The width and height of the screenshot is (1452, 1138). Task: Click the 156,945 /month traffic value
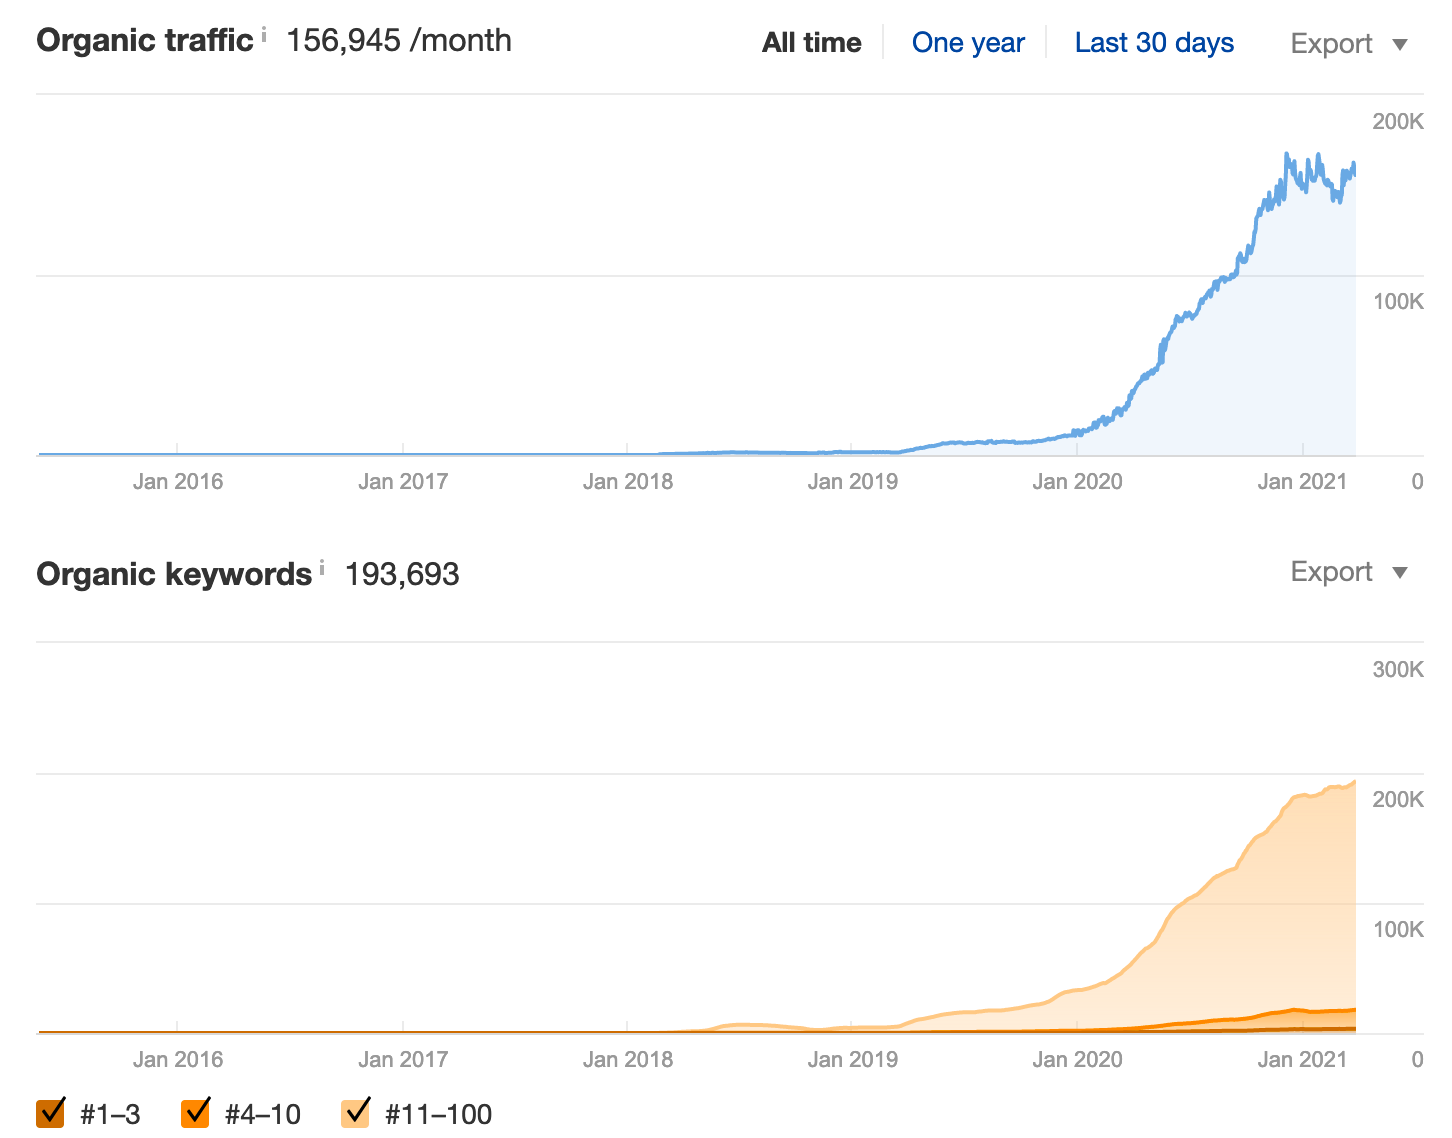(x=398, y=41)
